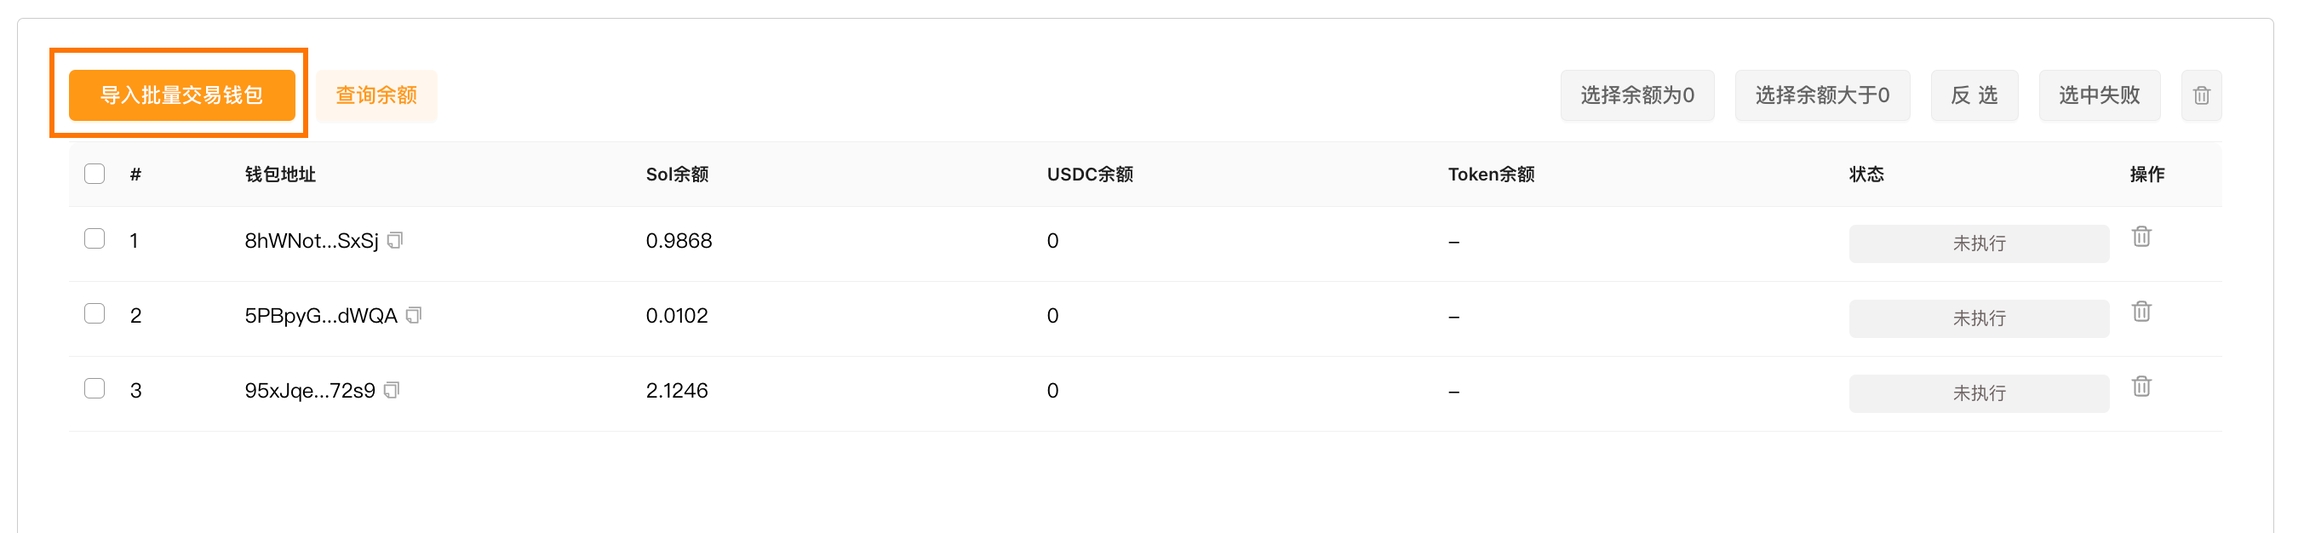Select the checkbox for wallet row 2
Image resolution: width=2304 pixels, height=533 pixels.
[95, 314]
